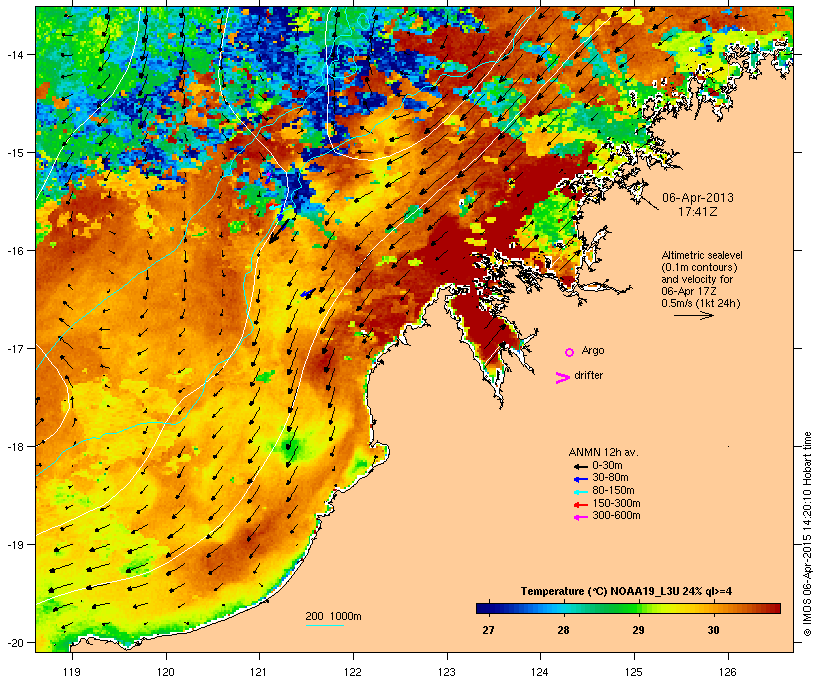
Task: Click the latitude axis label -20
Action: click(x=14, y=642)
